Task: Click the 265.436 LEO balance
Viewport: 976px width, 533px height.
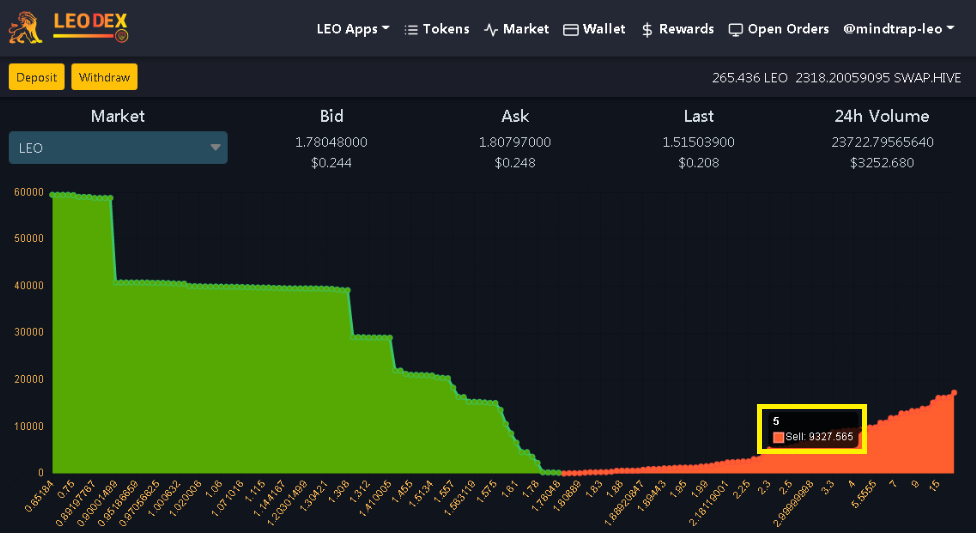Action: click(x=749, y=78)
